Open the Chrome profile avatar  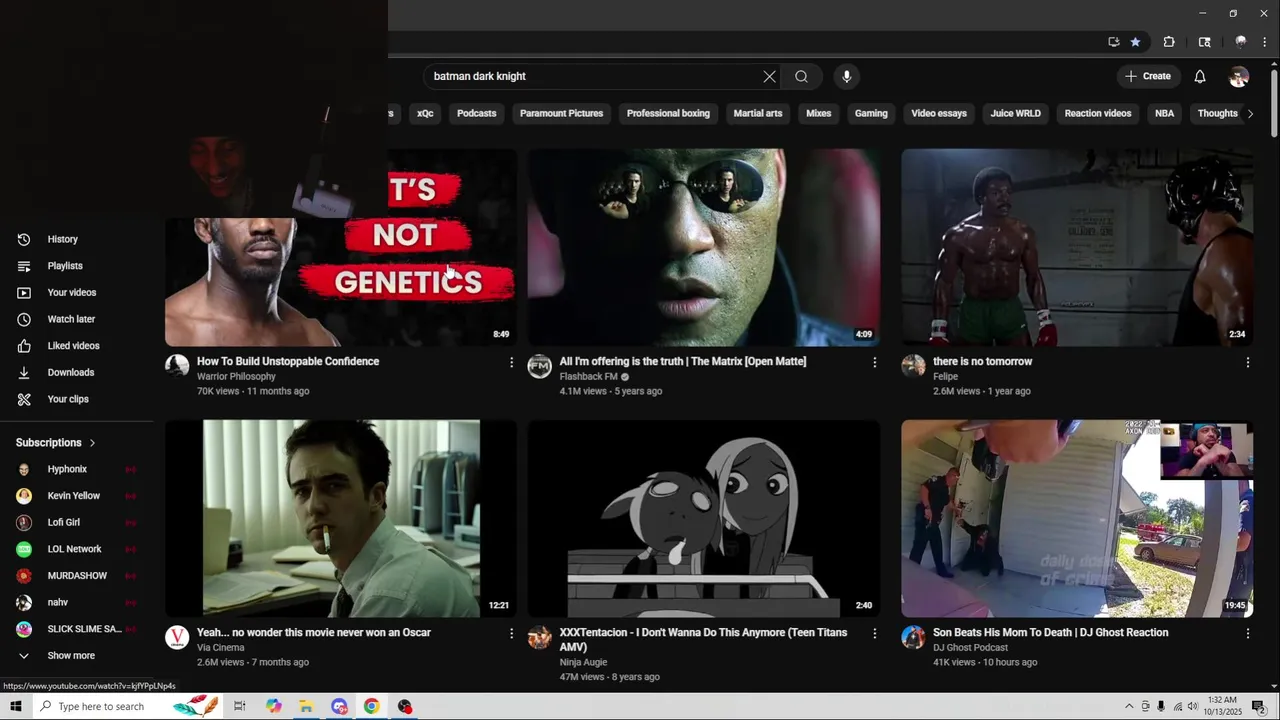click(1241, 42)
